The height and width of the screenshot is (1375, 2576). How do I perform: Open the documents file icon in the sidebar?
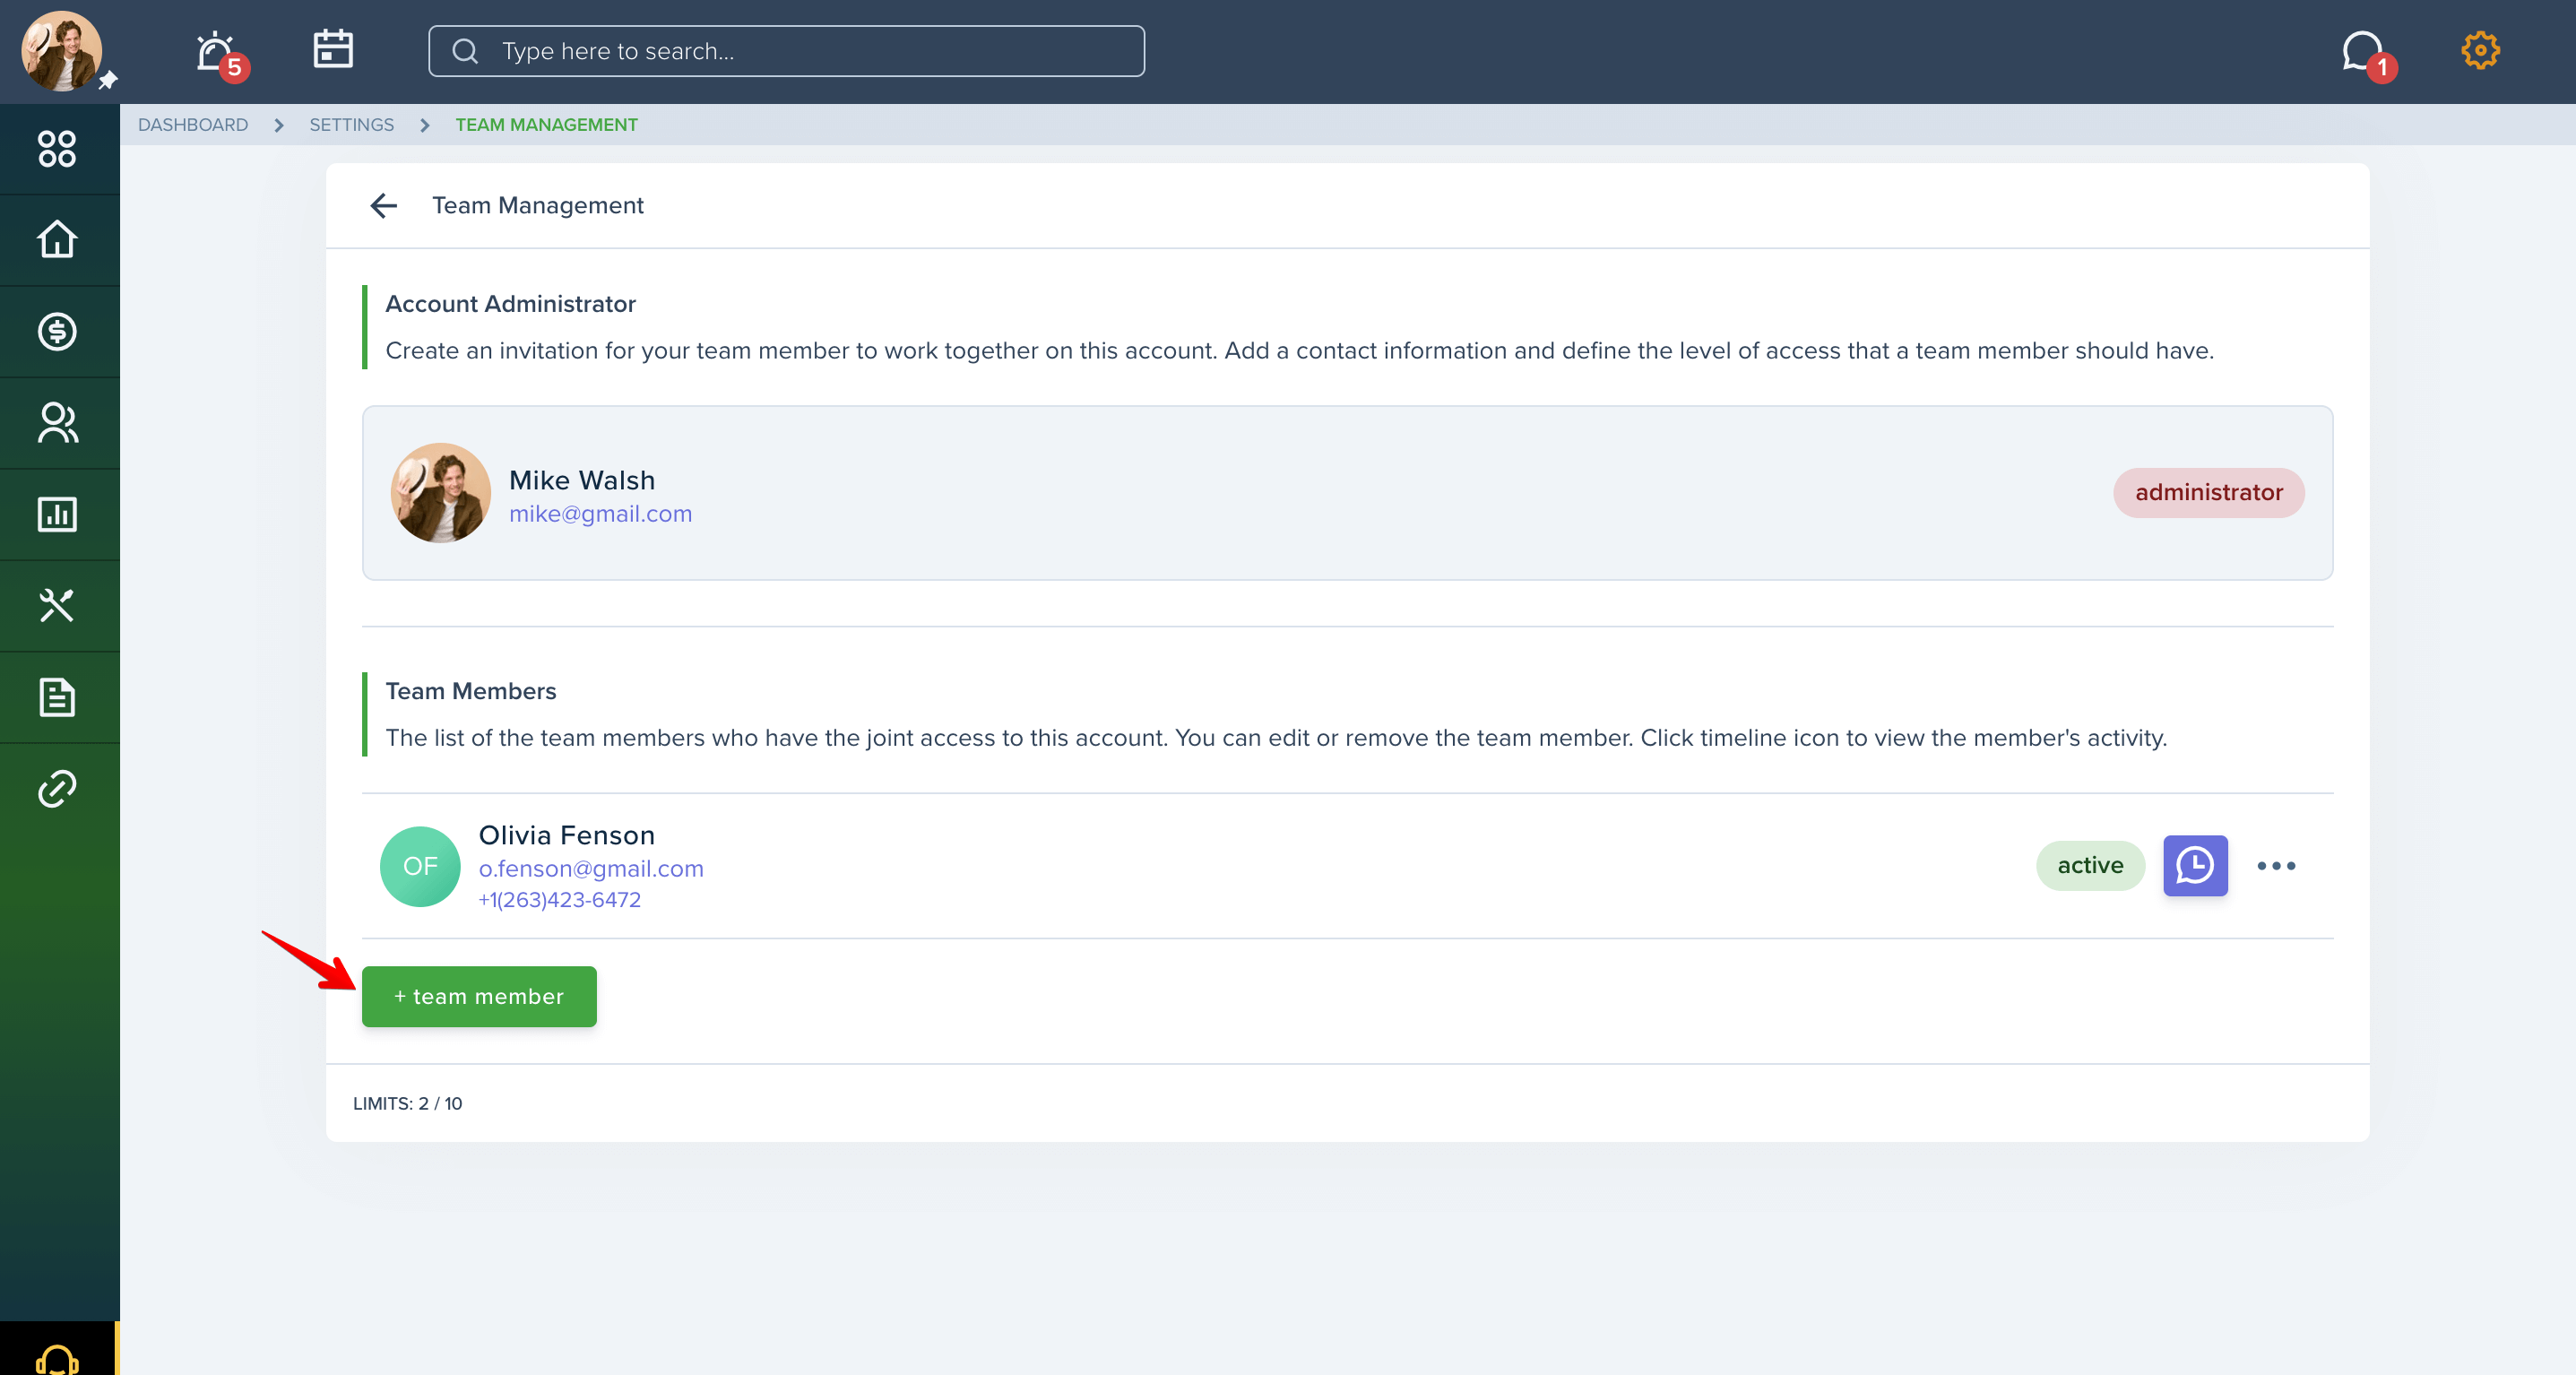click(57, 697)
